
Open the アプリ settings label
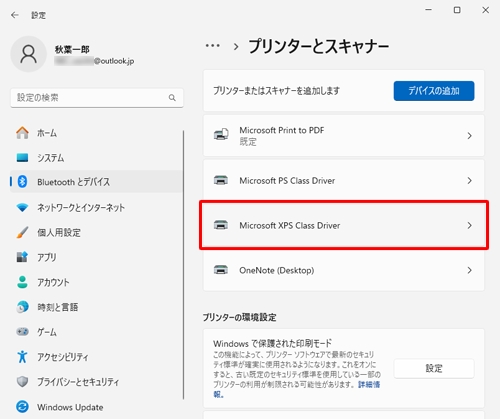(x=47, y=257)
